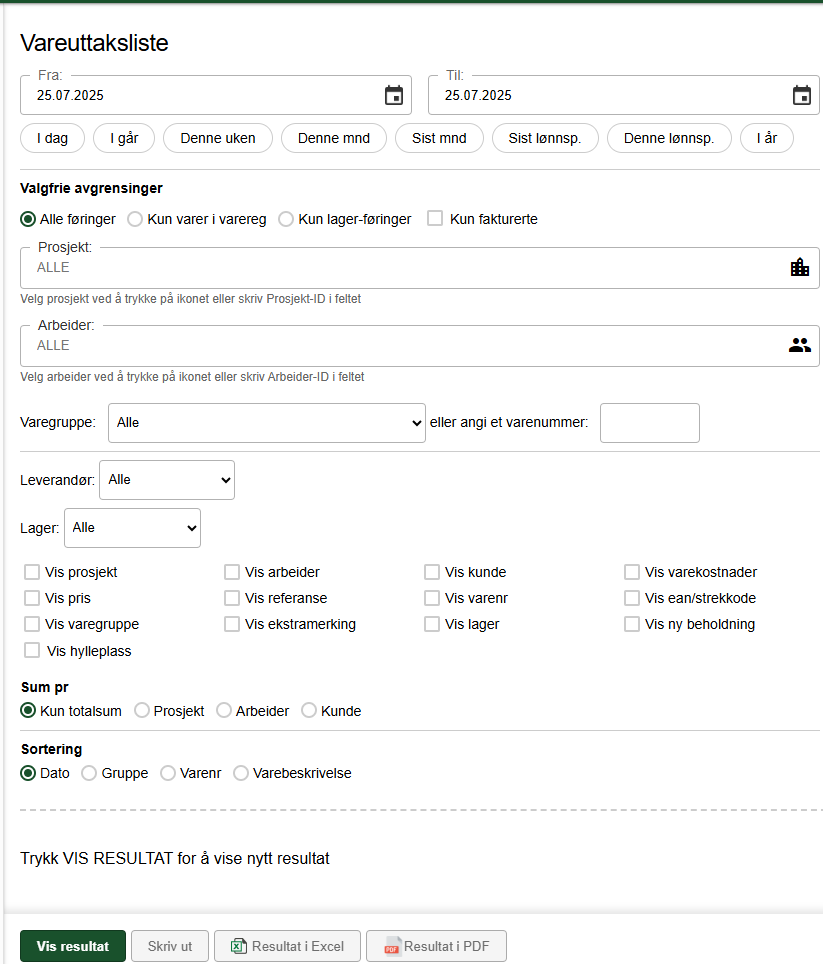
Task: Check Vis ekstramerking box
Action: coord(232,624)
